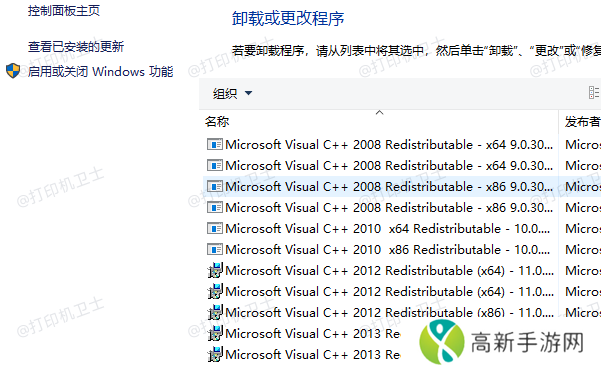Select Microsoft Visual C++ 2010 x64 Redistributable
This screenshot has height=367, width=601.
[x=388, y=229]
